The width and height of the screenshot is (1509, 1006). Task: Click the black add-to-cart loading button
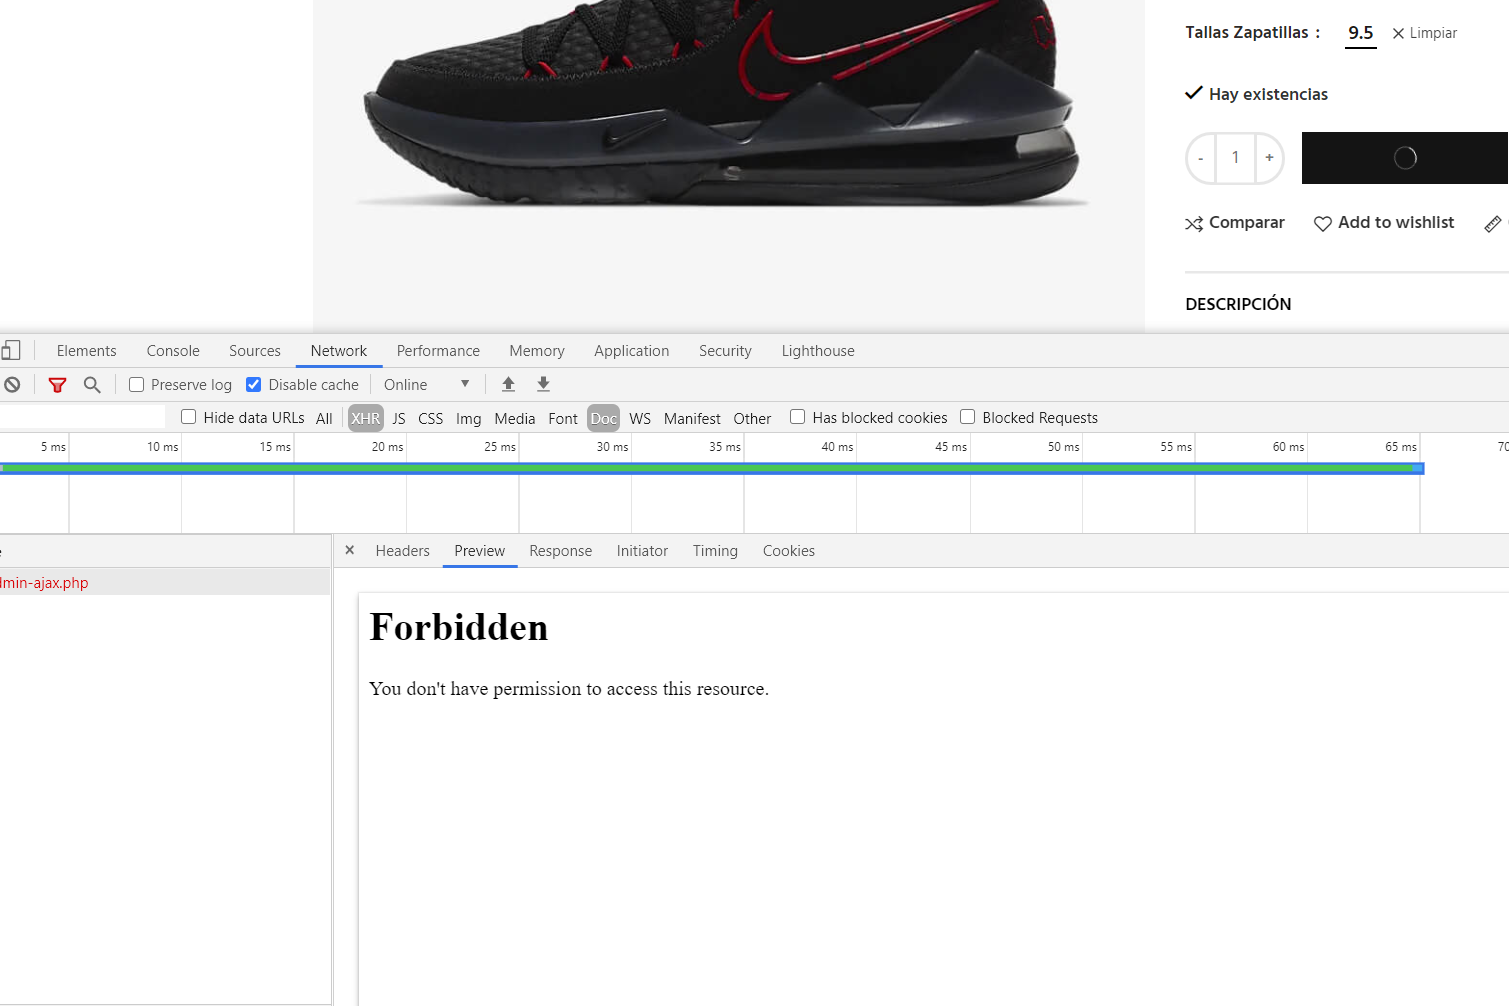pyautogui.click(x=1404, y=158)
